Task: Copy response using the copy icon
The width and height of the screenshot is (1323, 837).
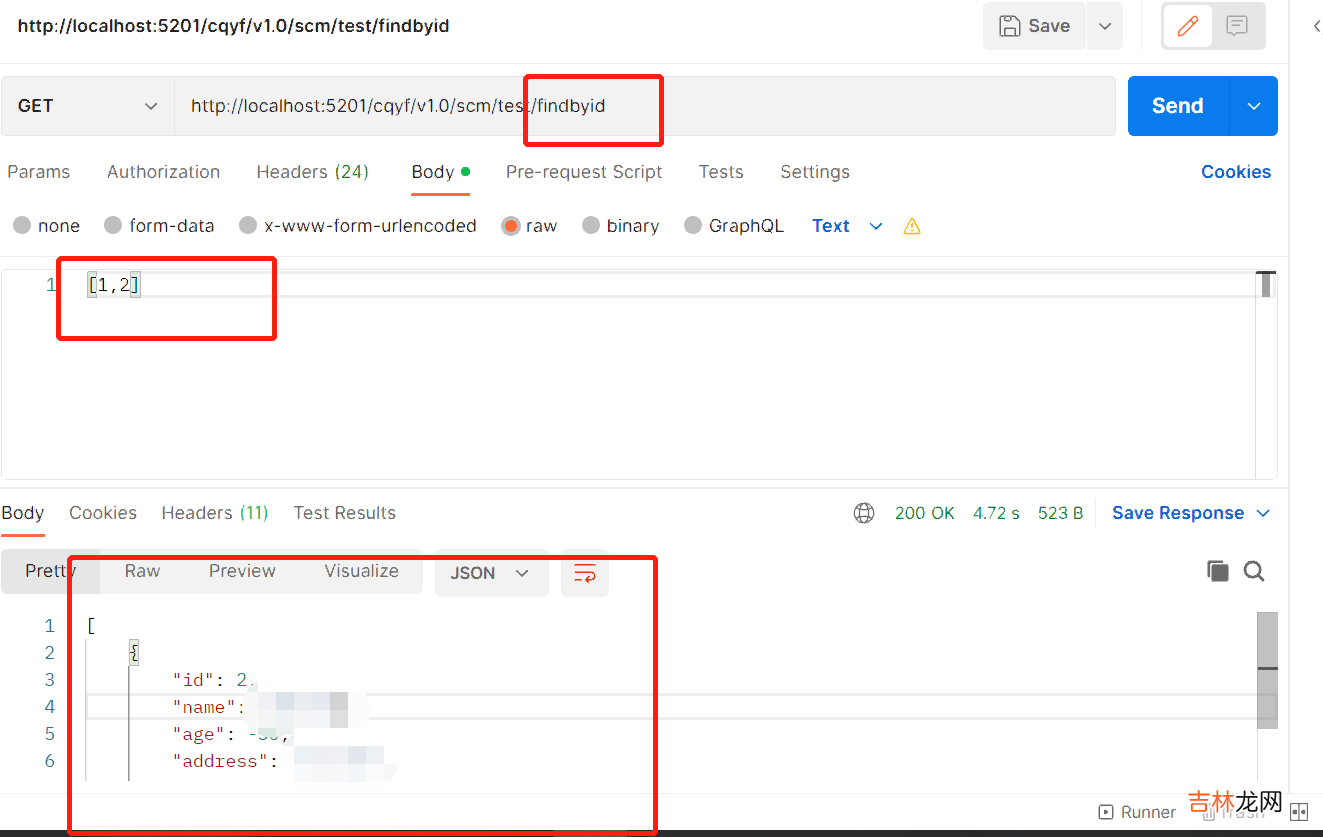Action: (1217, 571)
